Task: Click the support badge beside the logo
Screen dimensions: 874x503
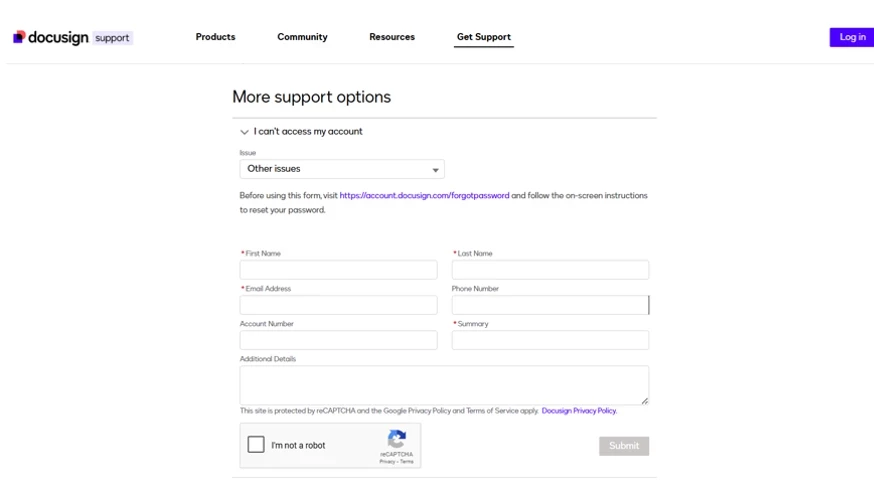Action: point(112,38)
